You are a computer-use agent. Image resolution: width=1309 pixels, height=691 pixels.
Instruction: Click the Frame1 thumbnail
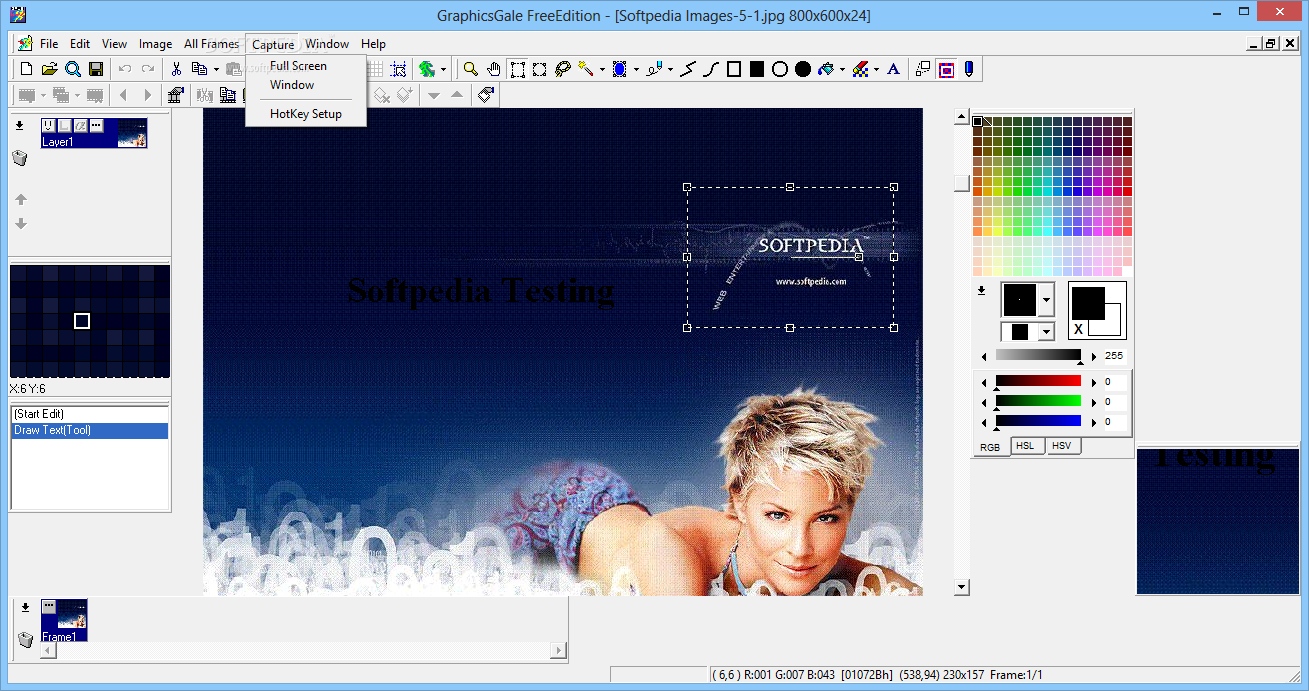point(64,620)
